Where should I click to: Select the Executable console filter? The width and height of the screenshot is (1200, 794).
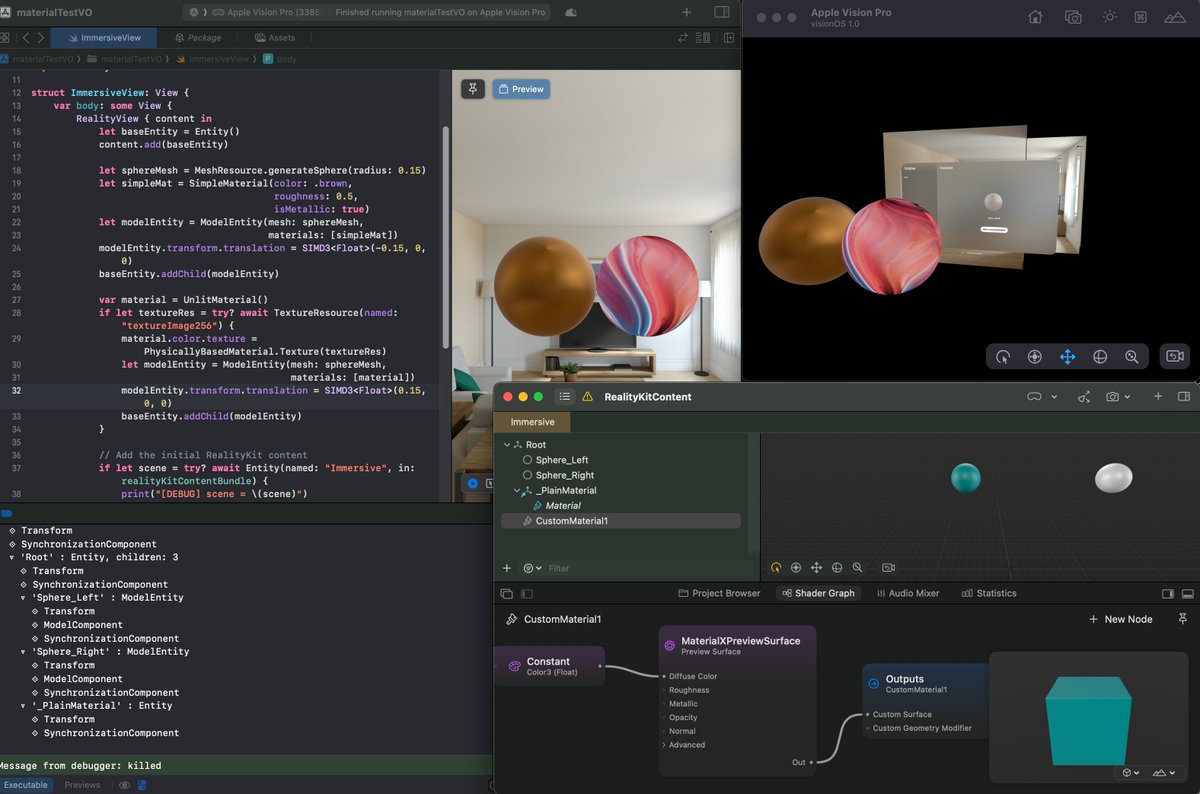[25, 785]
